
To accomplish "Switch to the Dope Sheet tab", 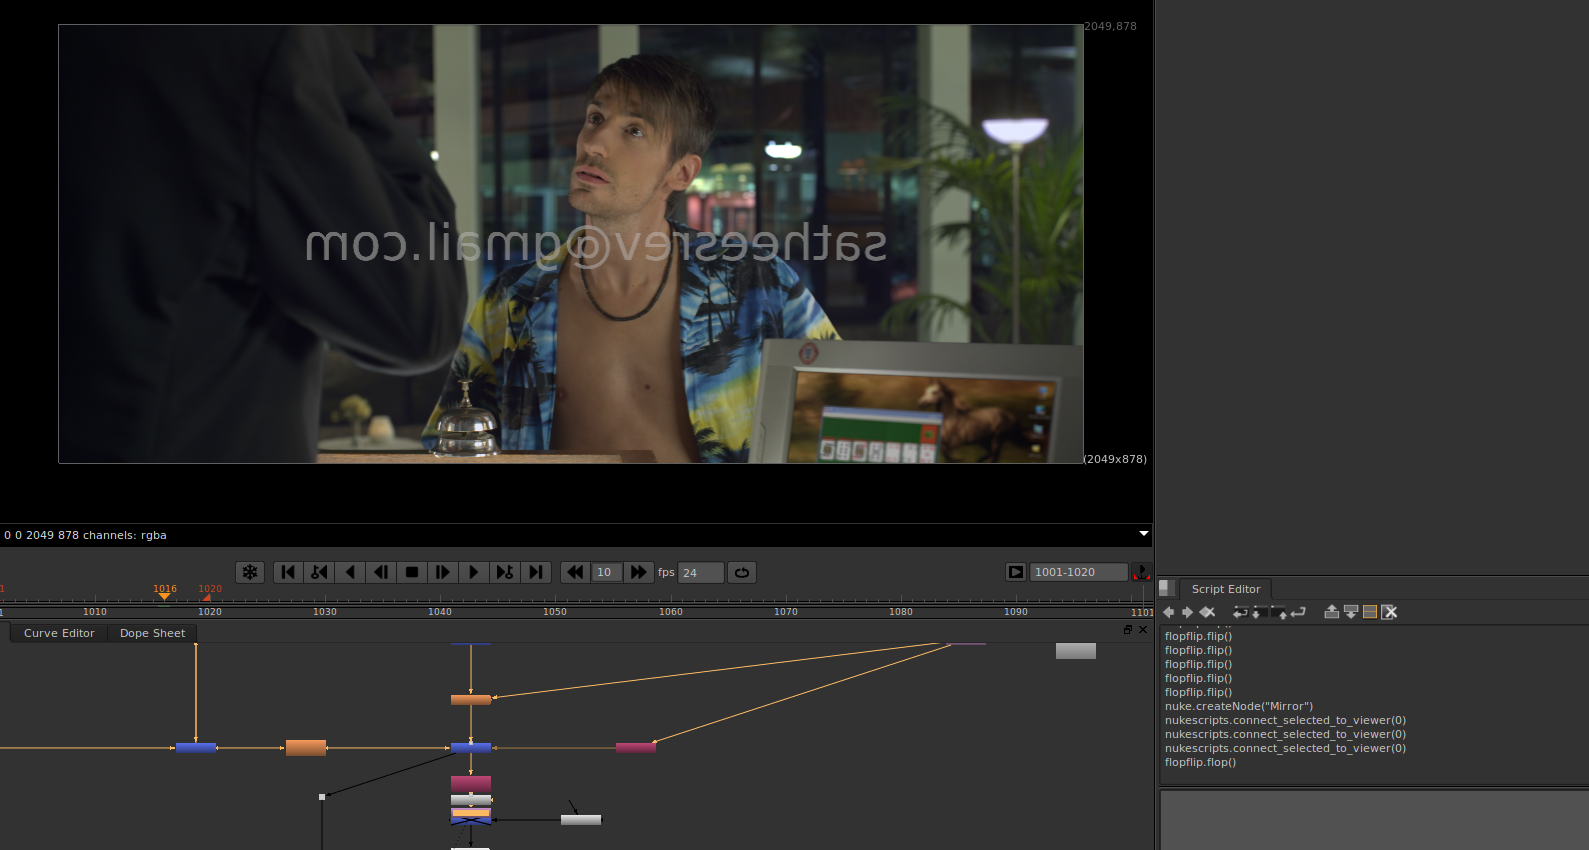I will pos(152,633).
